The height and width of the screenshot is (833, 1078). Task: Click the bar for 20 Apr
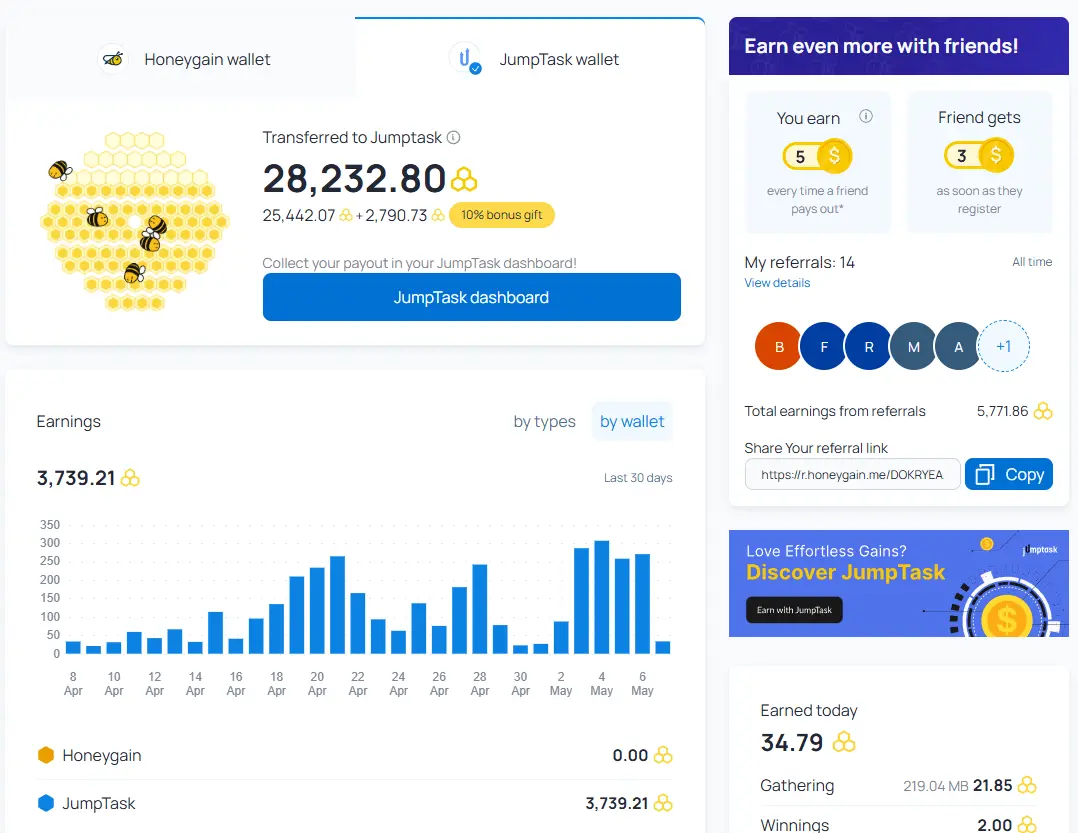317,610
